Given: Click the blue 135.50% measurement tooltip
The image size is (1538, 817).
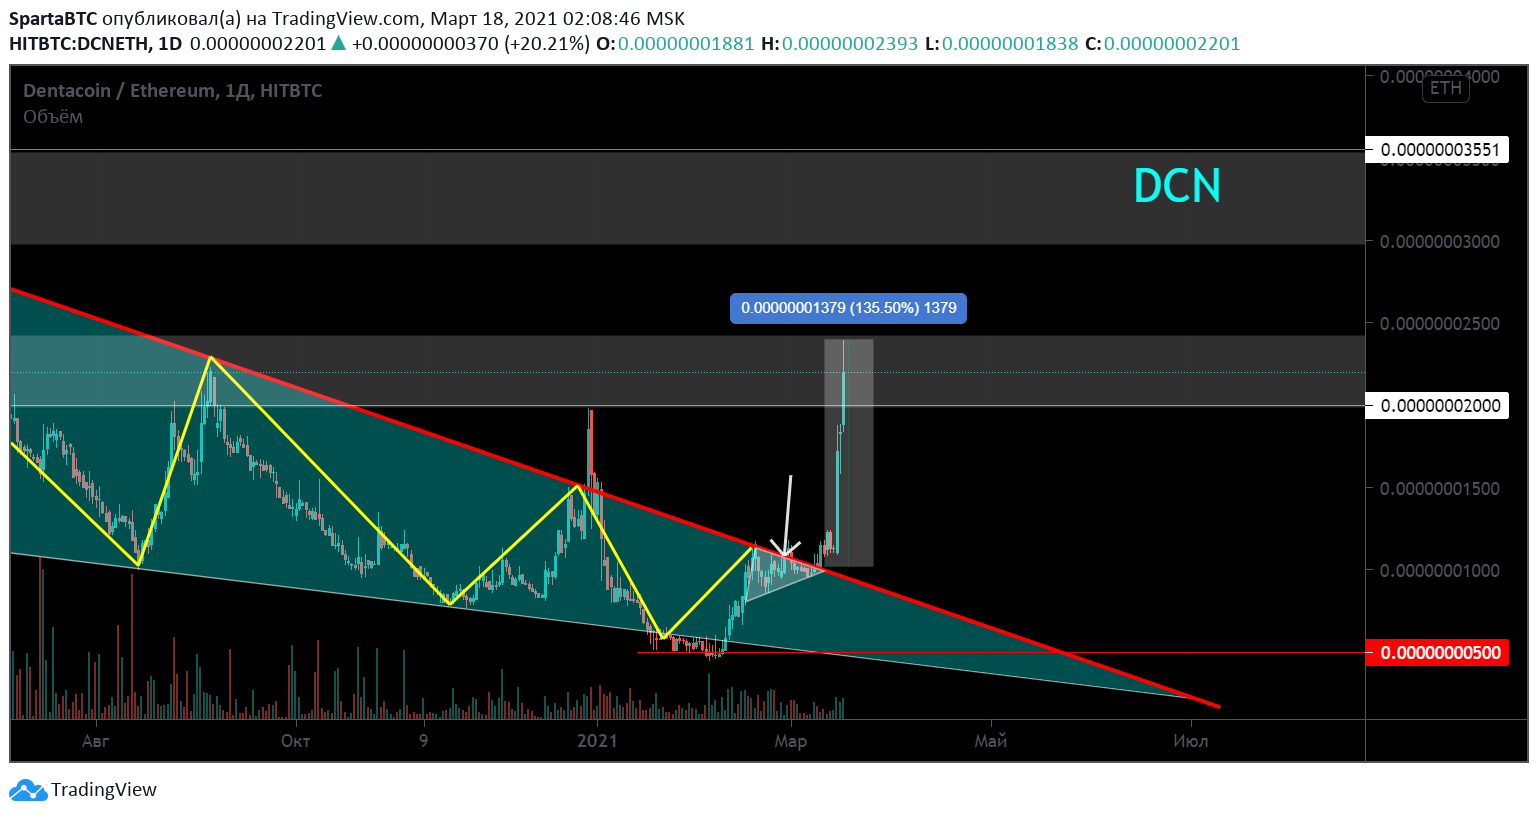Looking at the screenshot, I should coord(848,308).
